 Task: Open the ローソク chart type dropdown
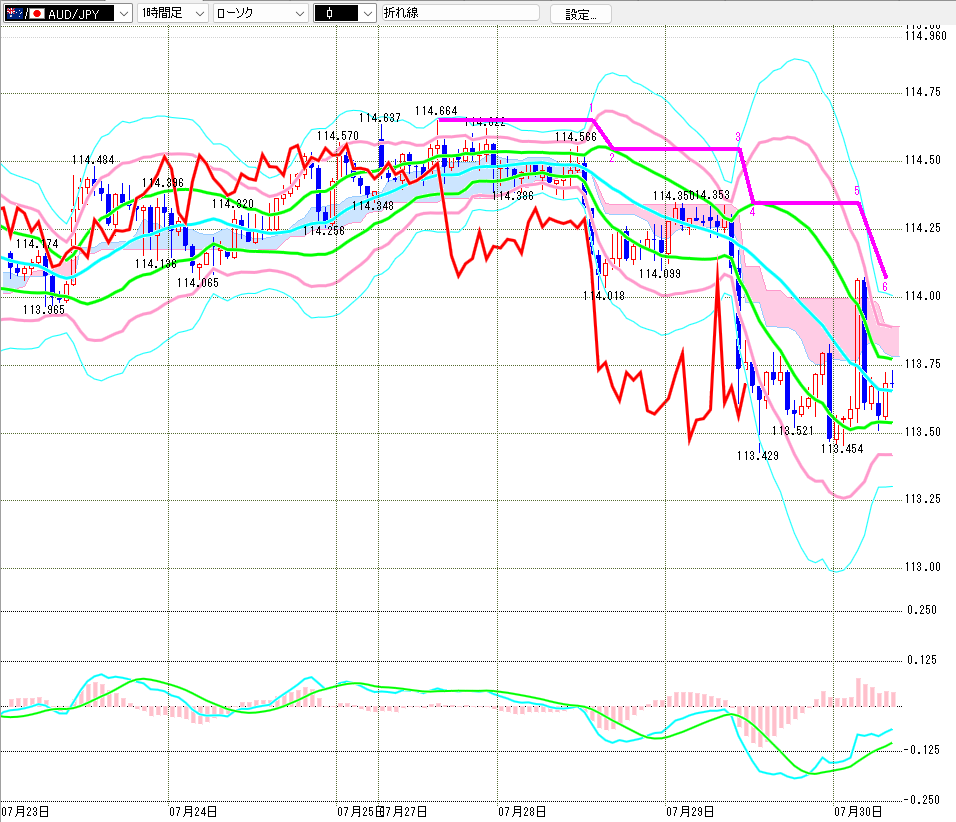click(260, 13)
